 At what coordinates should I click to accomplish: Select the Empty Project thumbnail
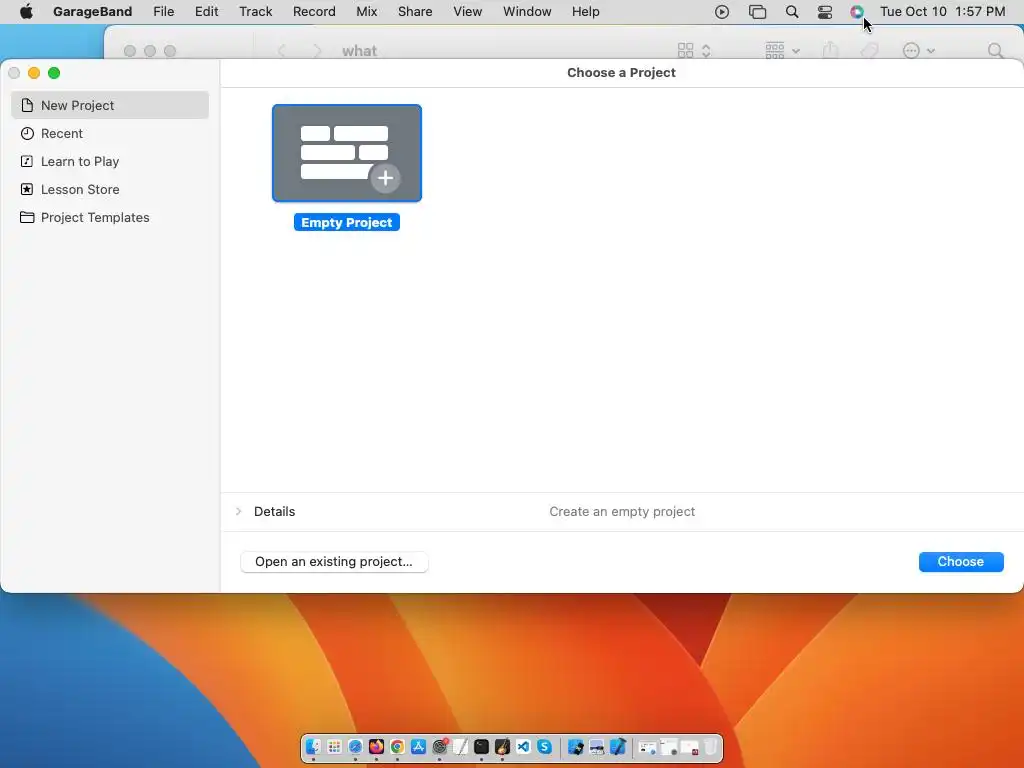tap(347, 153)
